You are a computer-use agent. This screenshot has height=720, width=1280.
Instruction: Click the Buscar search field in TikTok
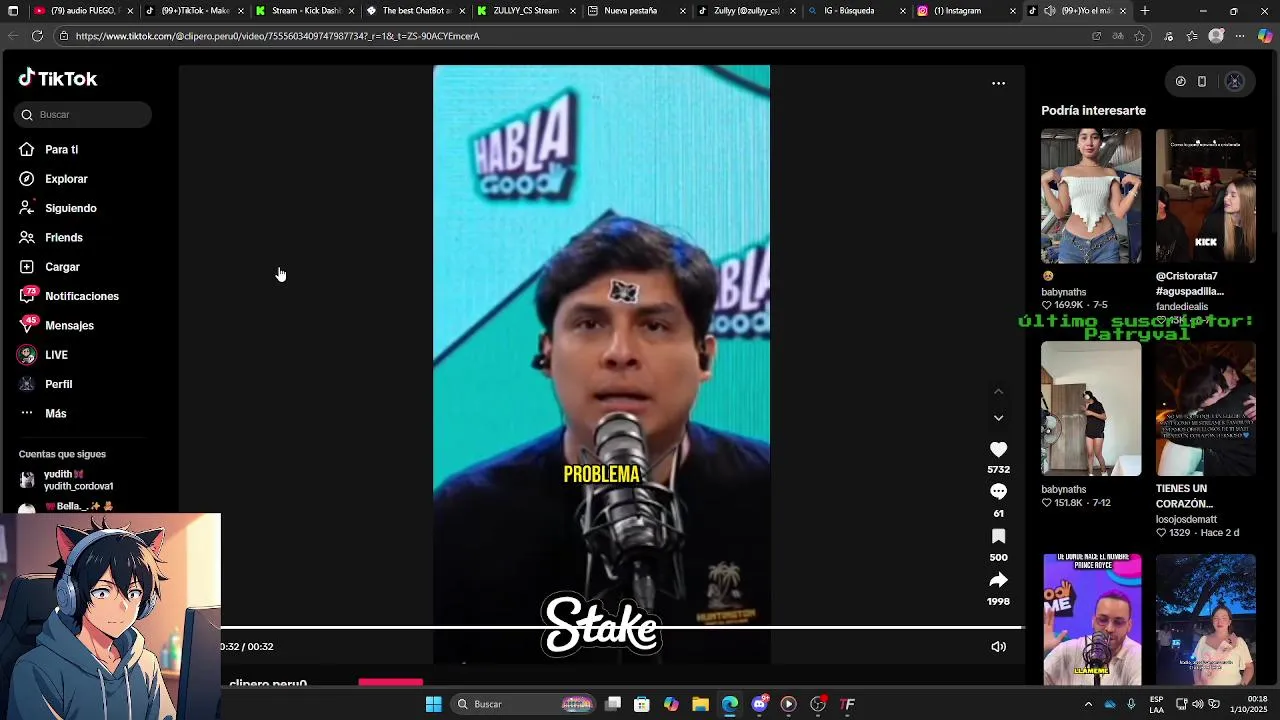tap(83, 115)
